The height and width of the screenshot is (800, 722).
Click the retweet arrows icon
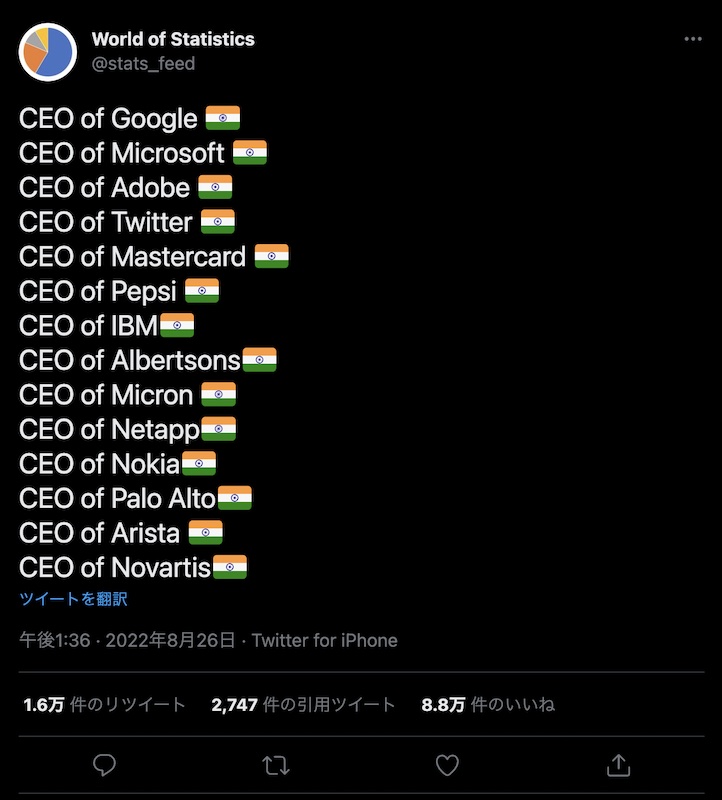(275, 765)
